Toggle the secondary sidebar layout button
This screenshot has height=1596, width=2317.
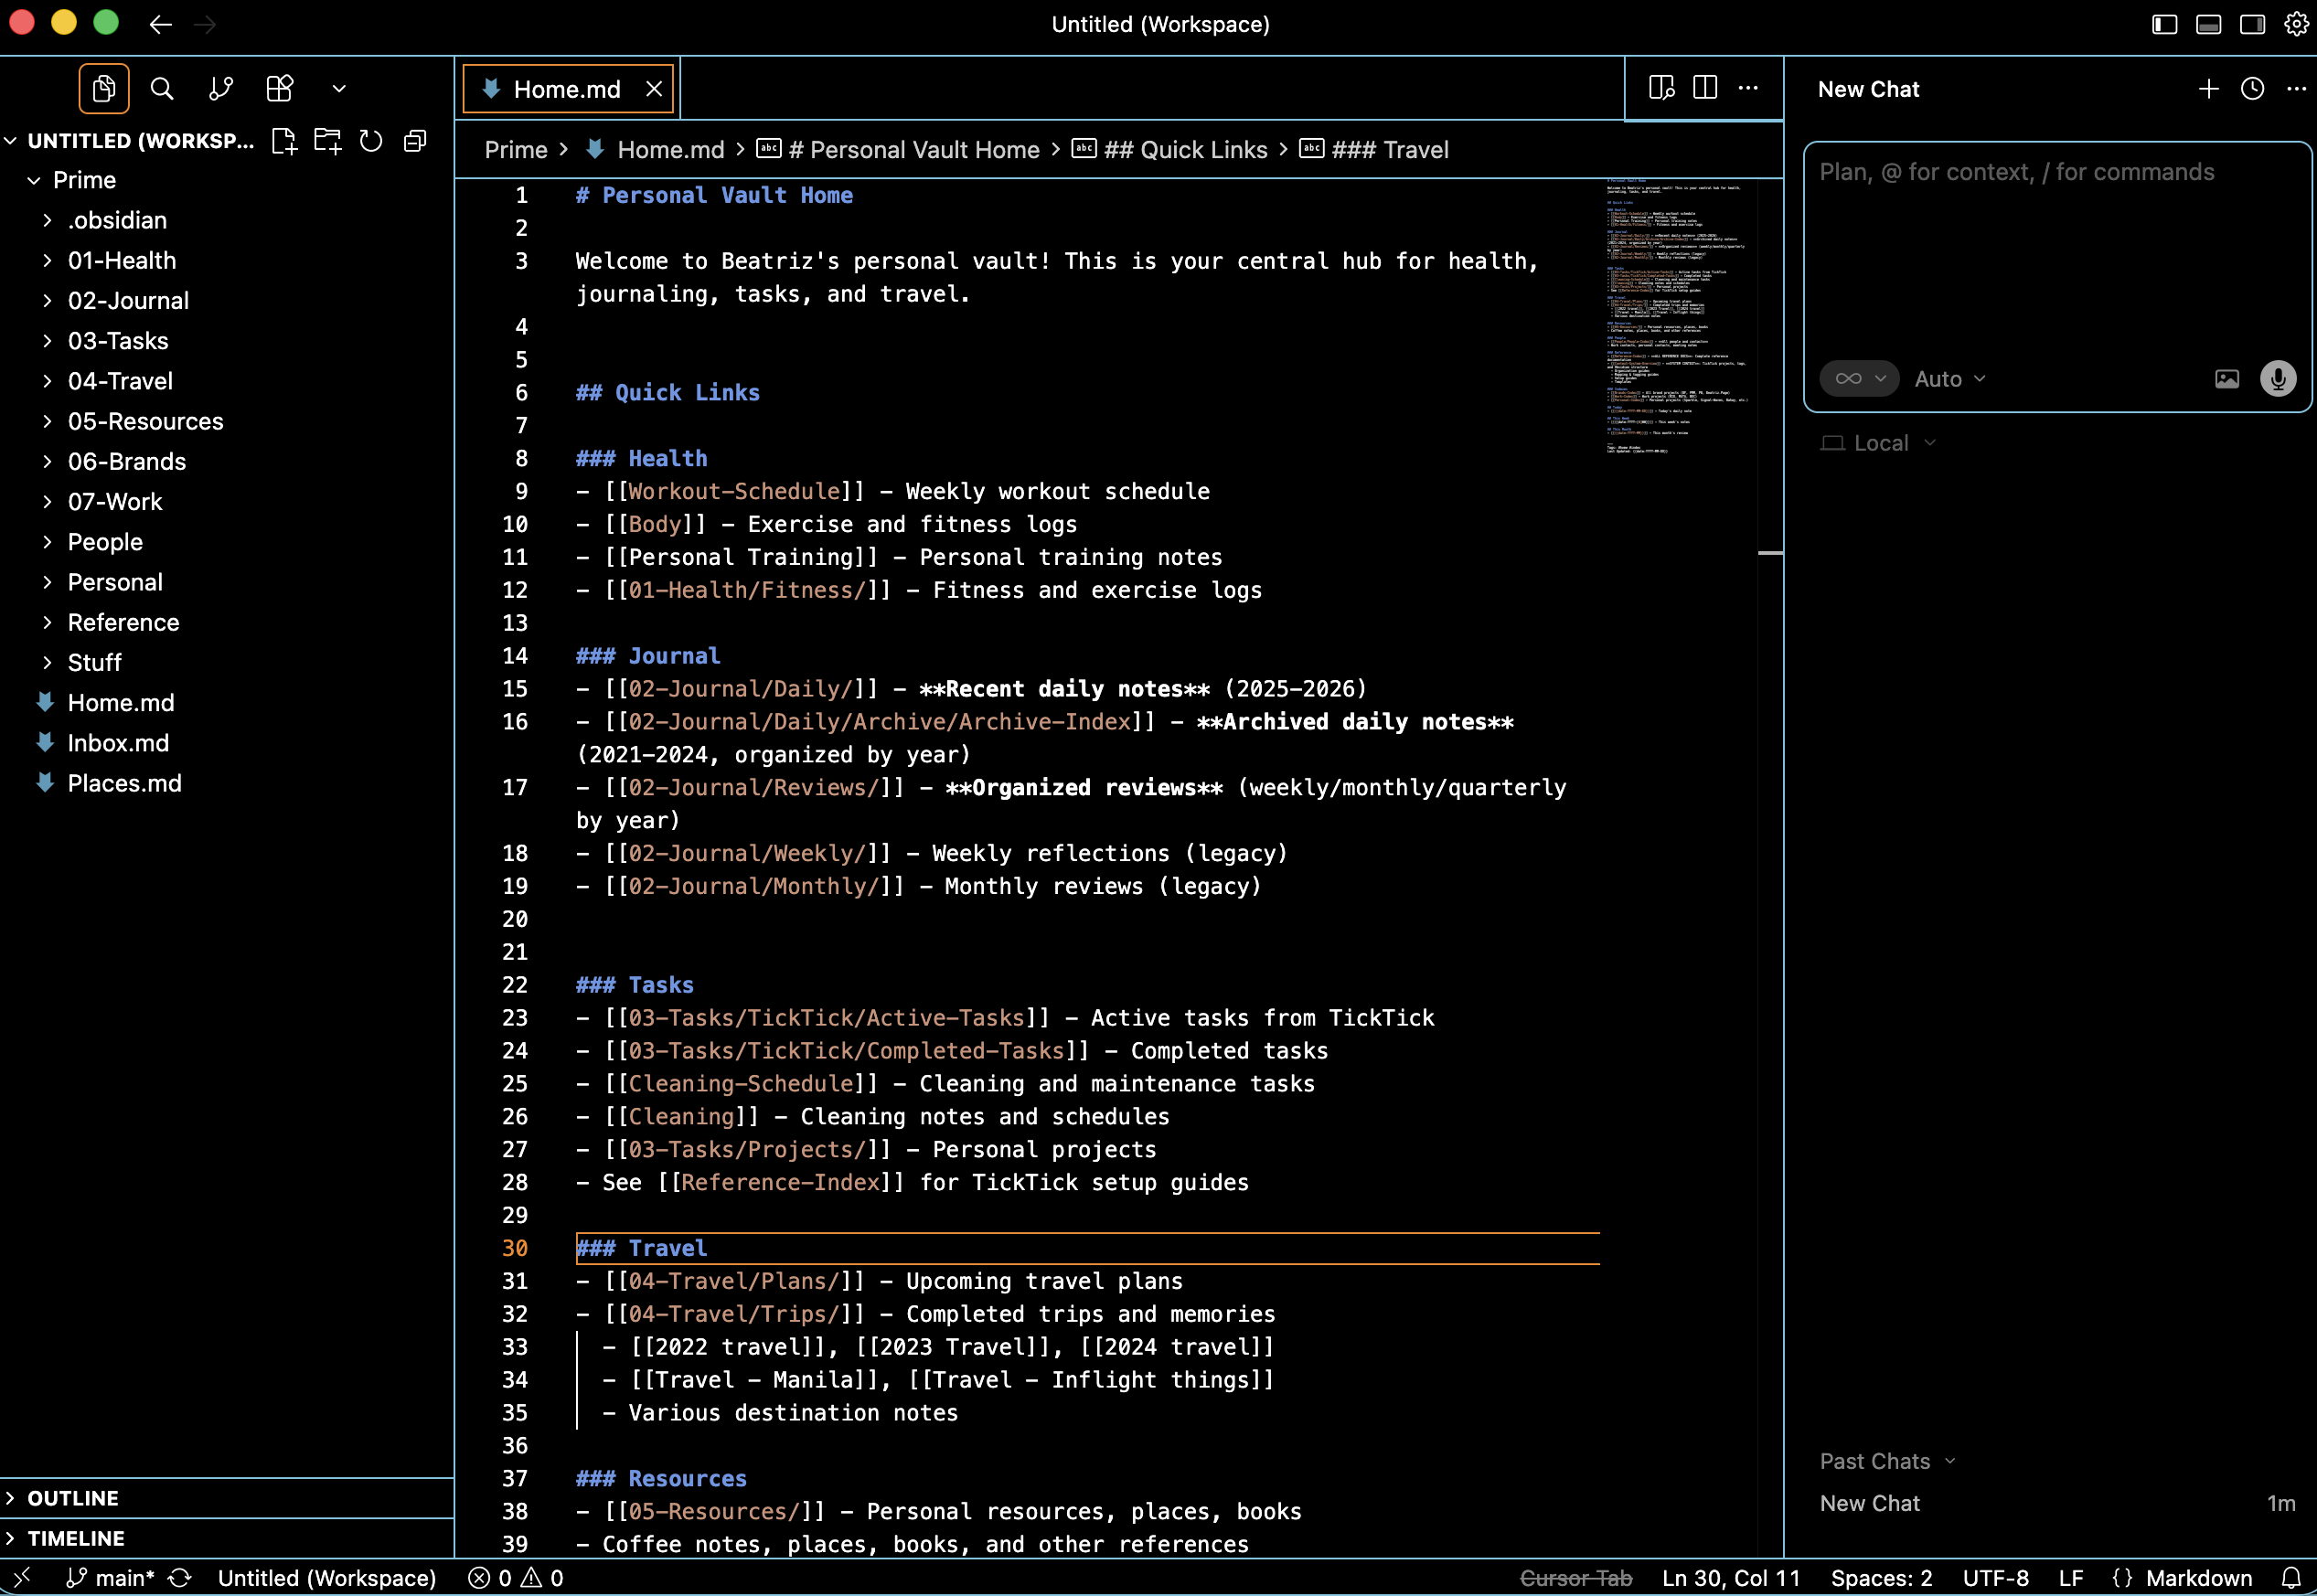coord(2252,24)
